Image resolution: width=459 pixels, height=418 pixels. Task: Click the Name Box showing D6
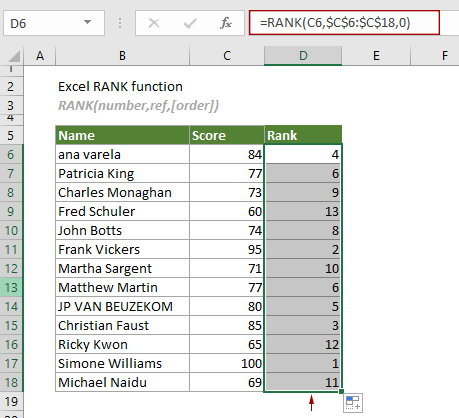click(x=54, y=23)
